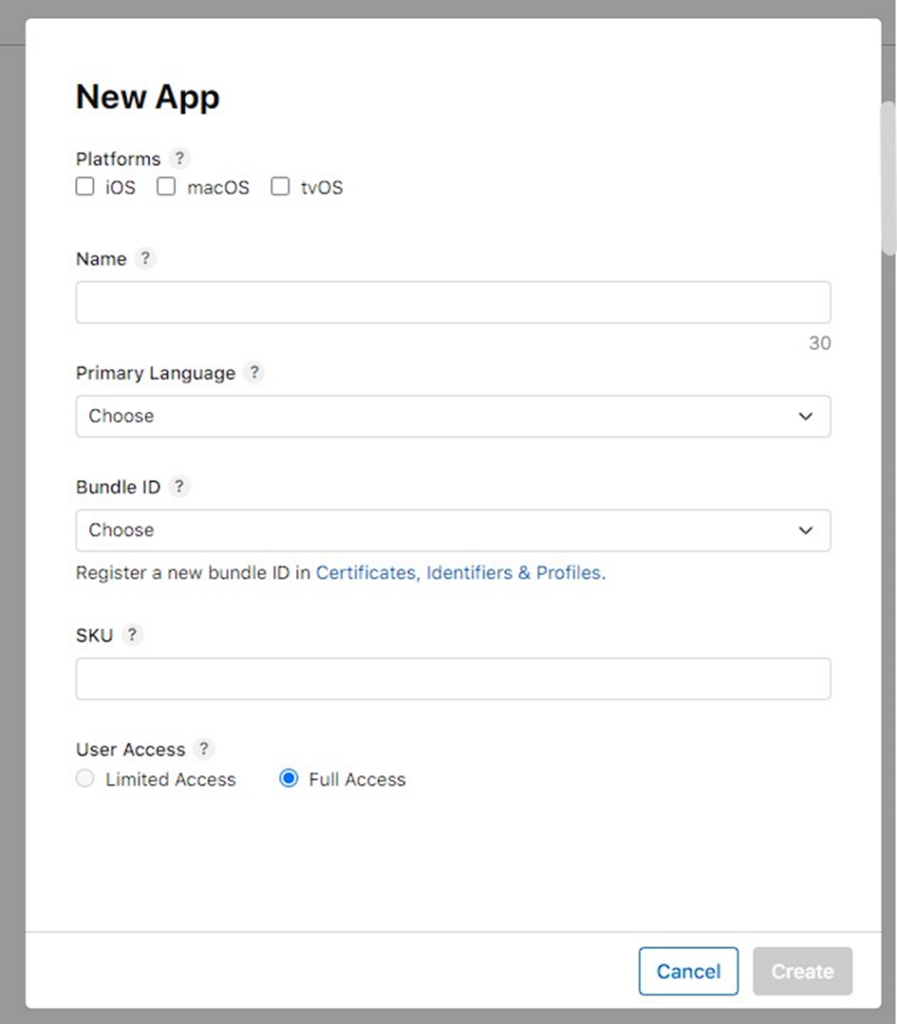This screenshot has width=897, height=1024.
Task: Tick the tvOS platform checkbox
Action: click(x=280, y=187)
